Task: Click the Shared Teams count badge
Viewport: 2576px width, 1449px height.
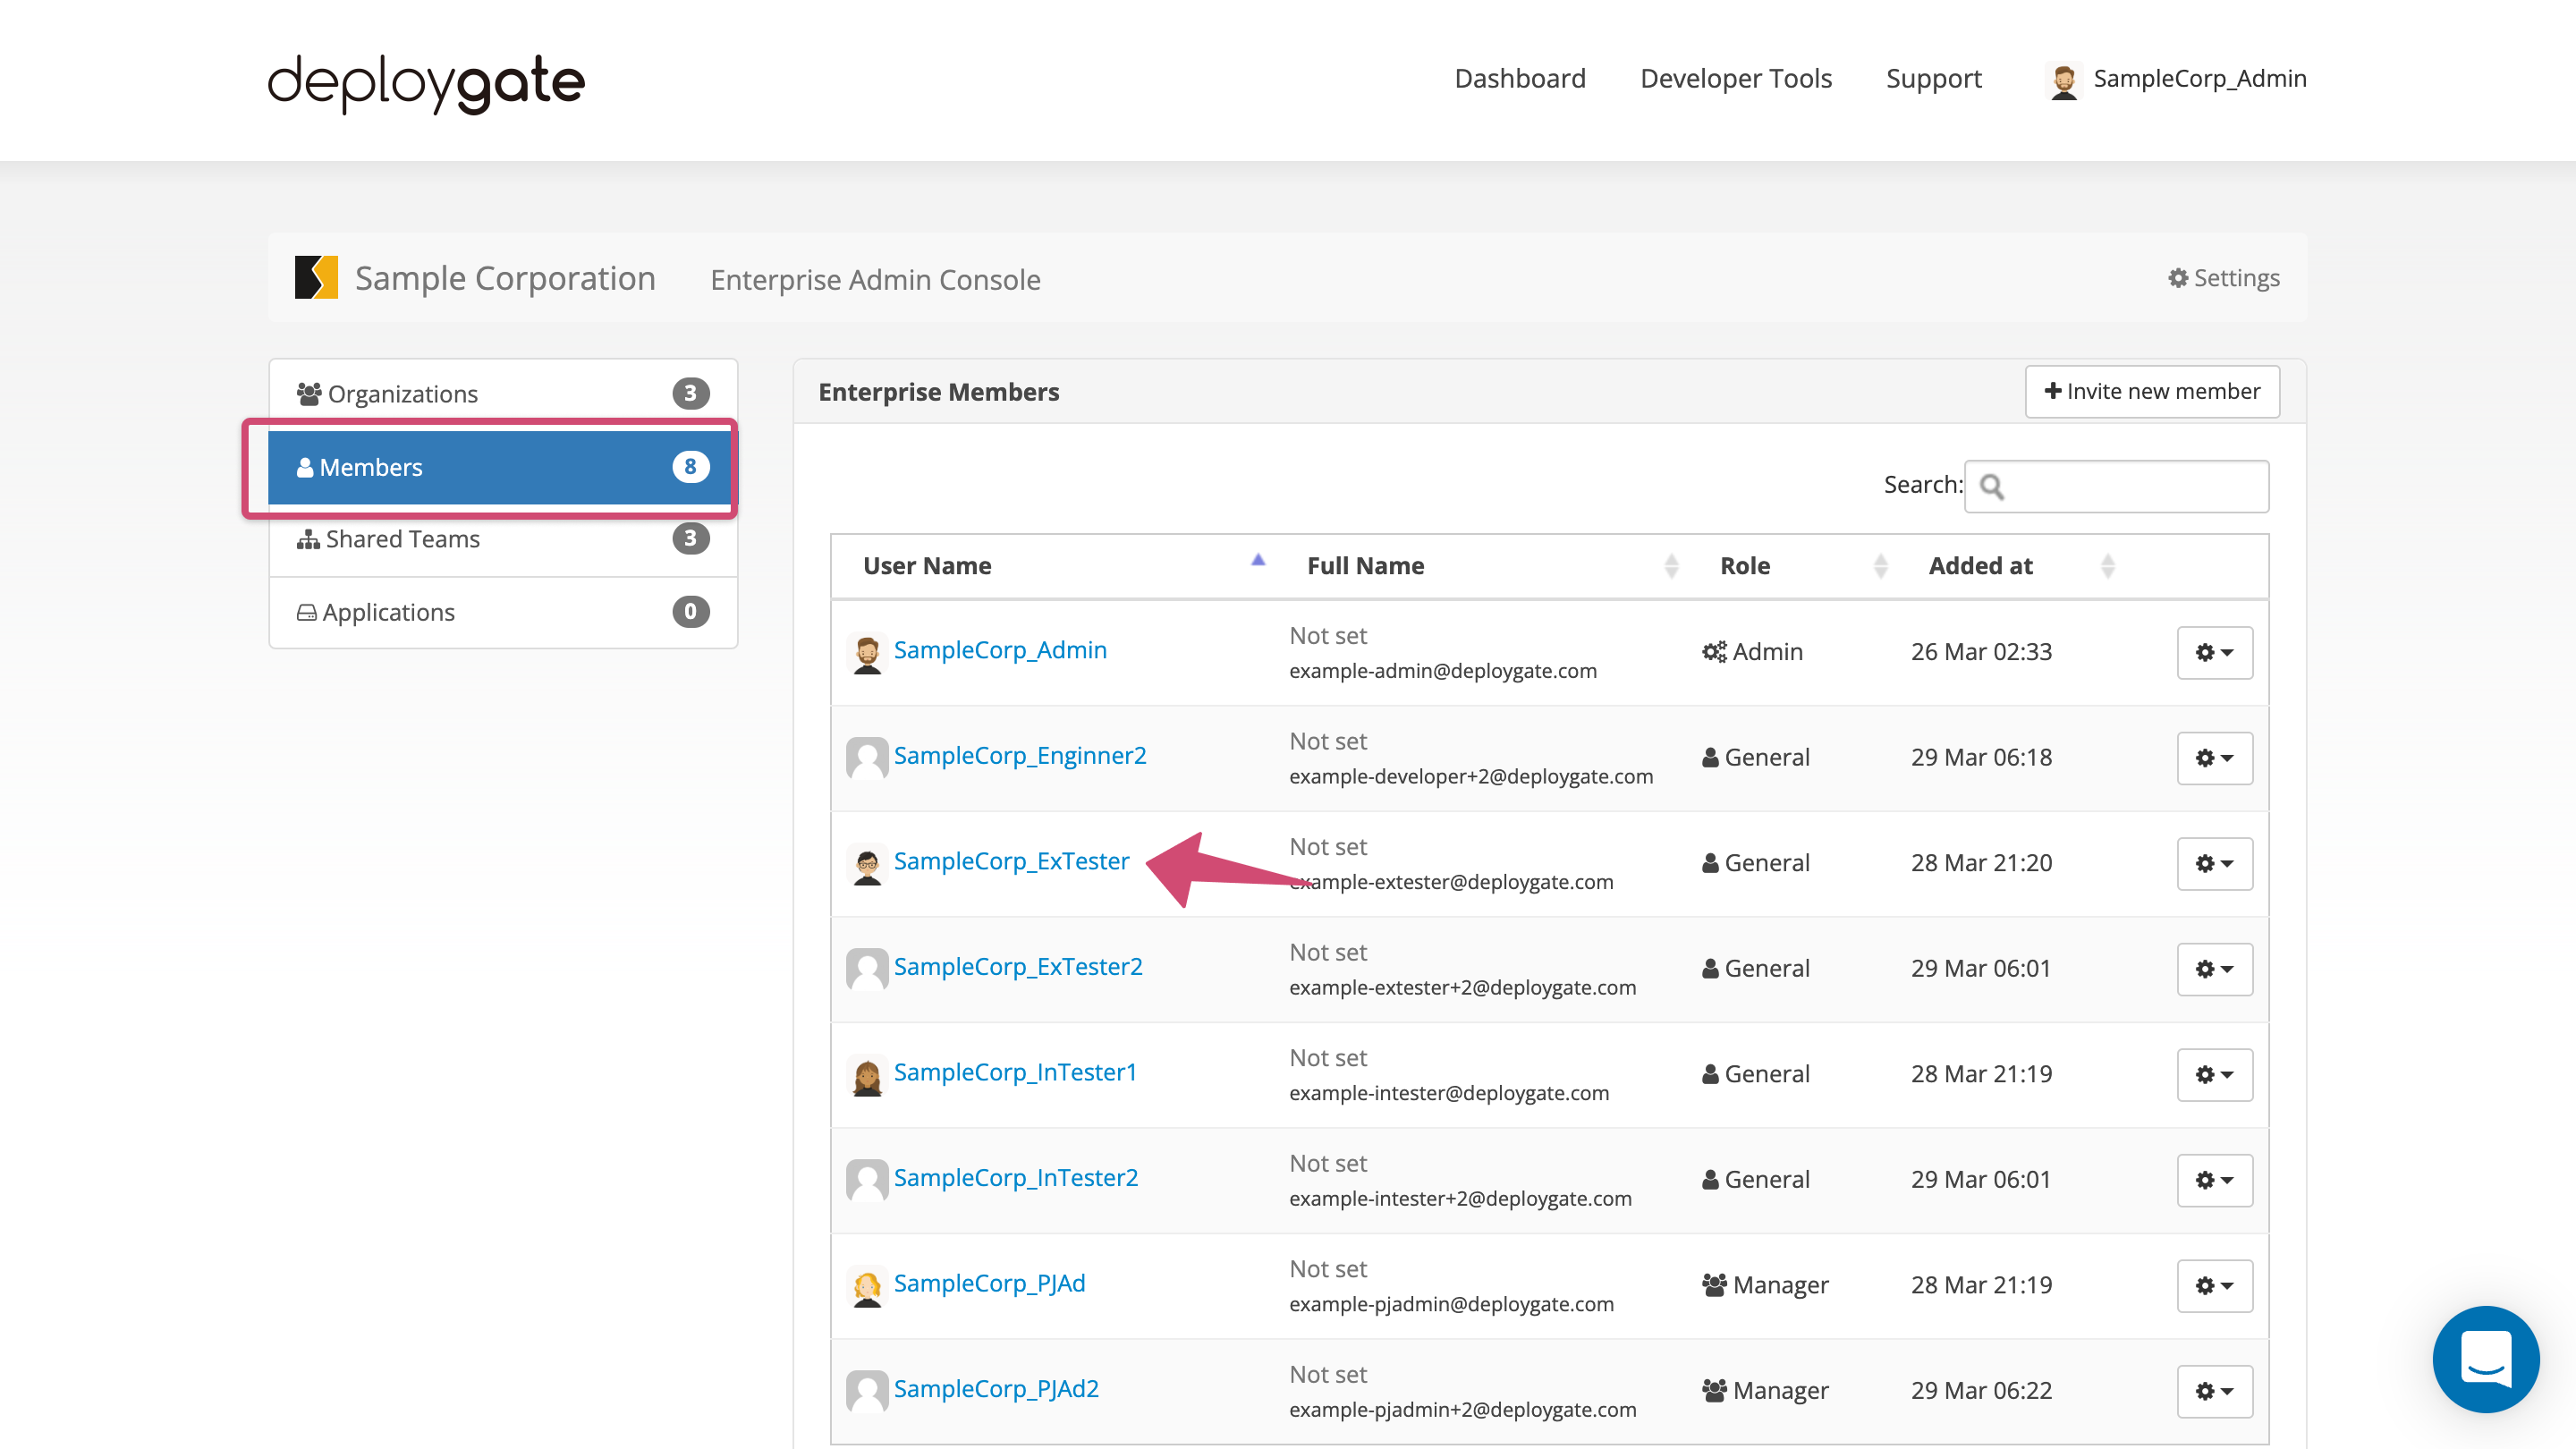Action: point(690,538)
